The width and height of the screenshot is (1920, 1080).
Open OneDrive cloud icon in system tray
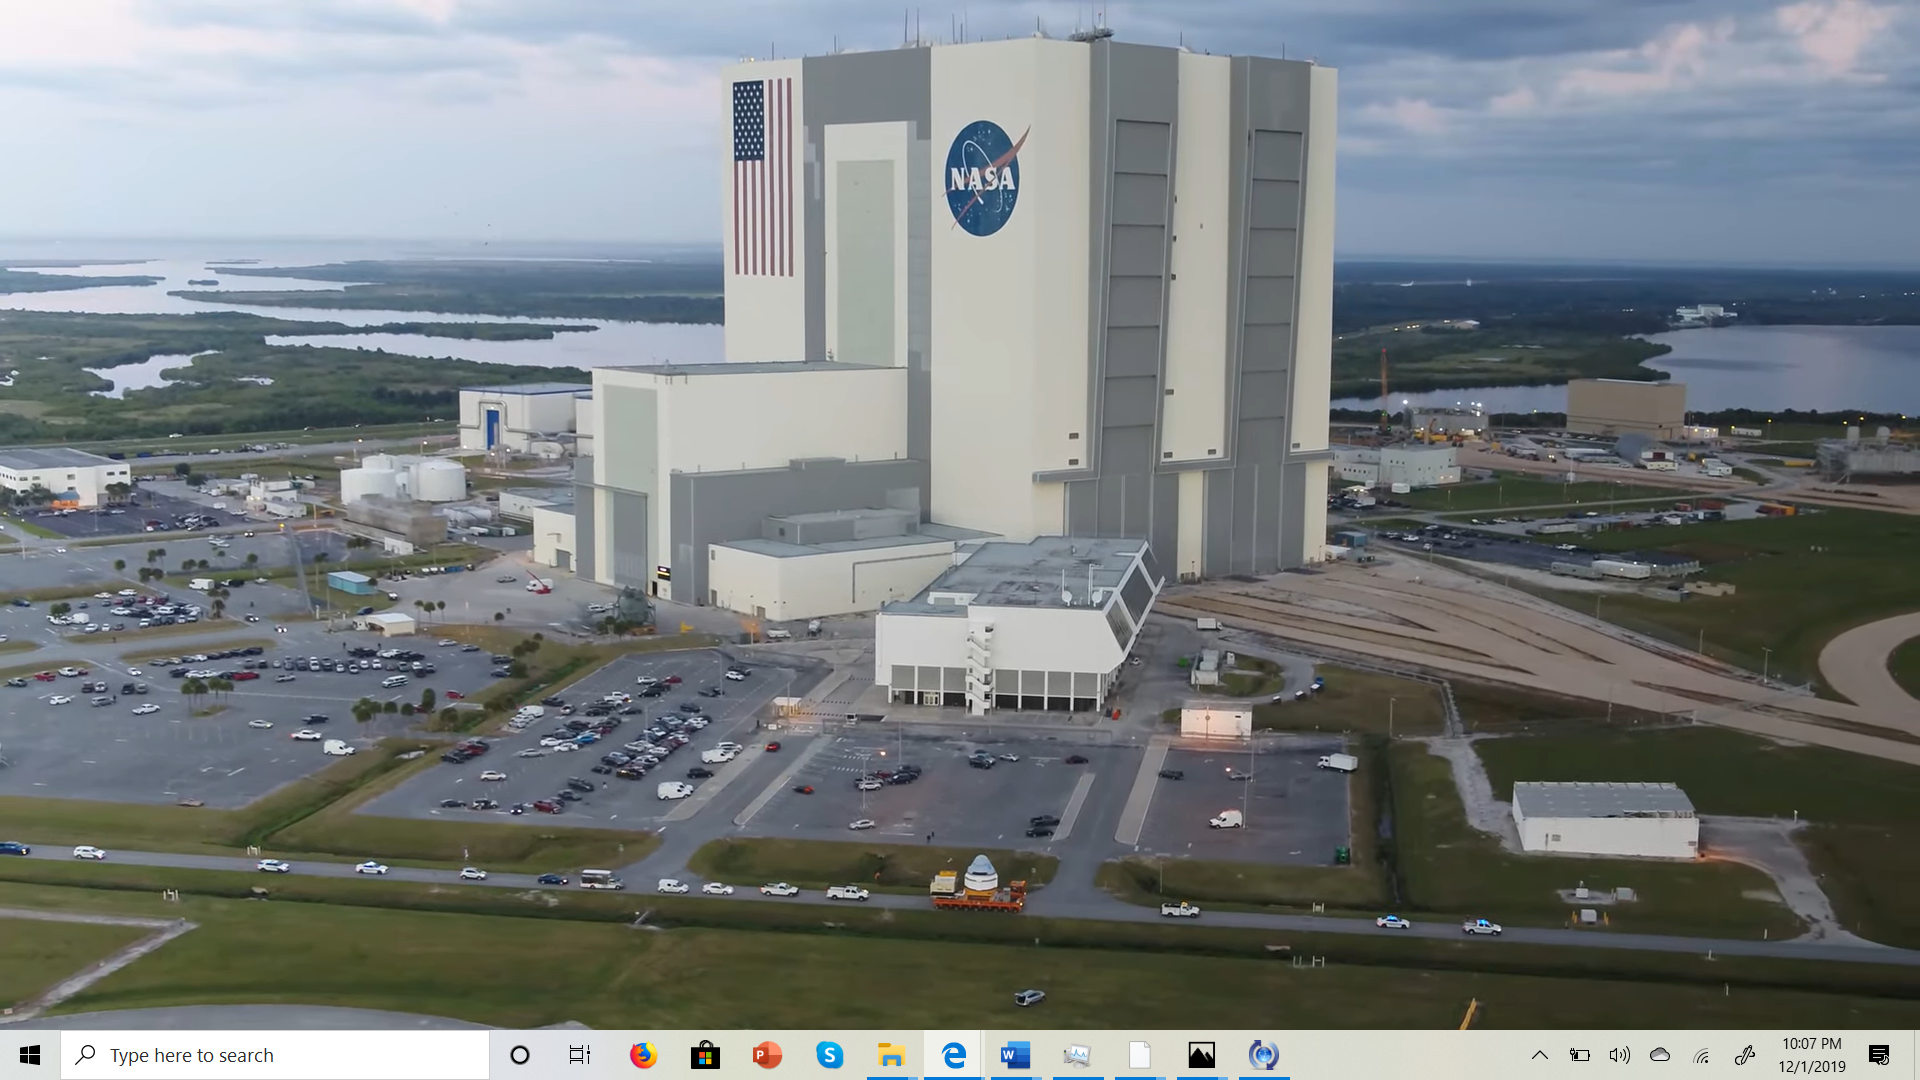click(x=1660, y=1055)
